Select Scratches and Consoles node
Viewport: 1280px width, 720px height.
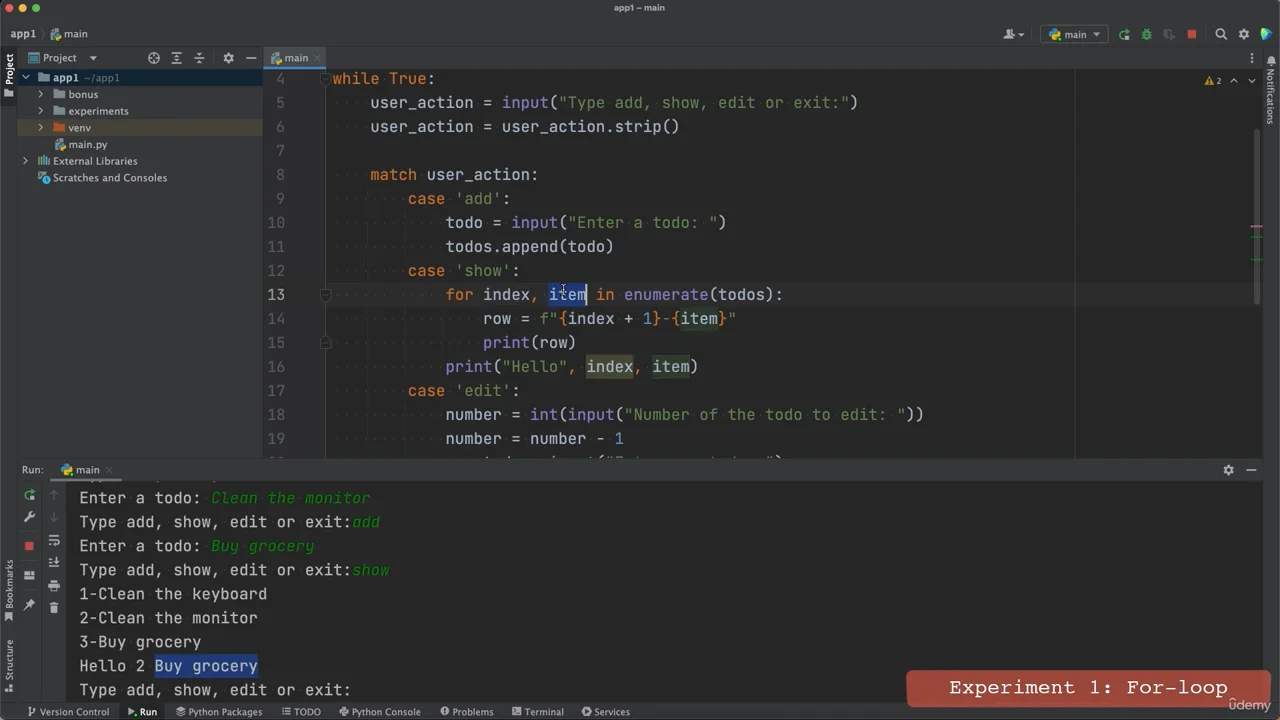pyautogui.click(x=103, y=178)
